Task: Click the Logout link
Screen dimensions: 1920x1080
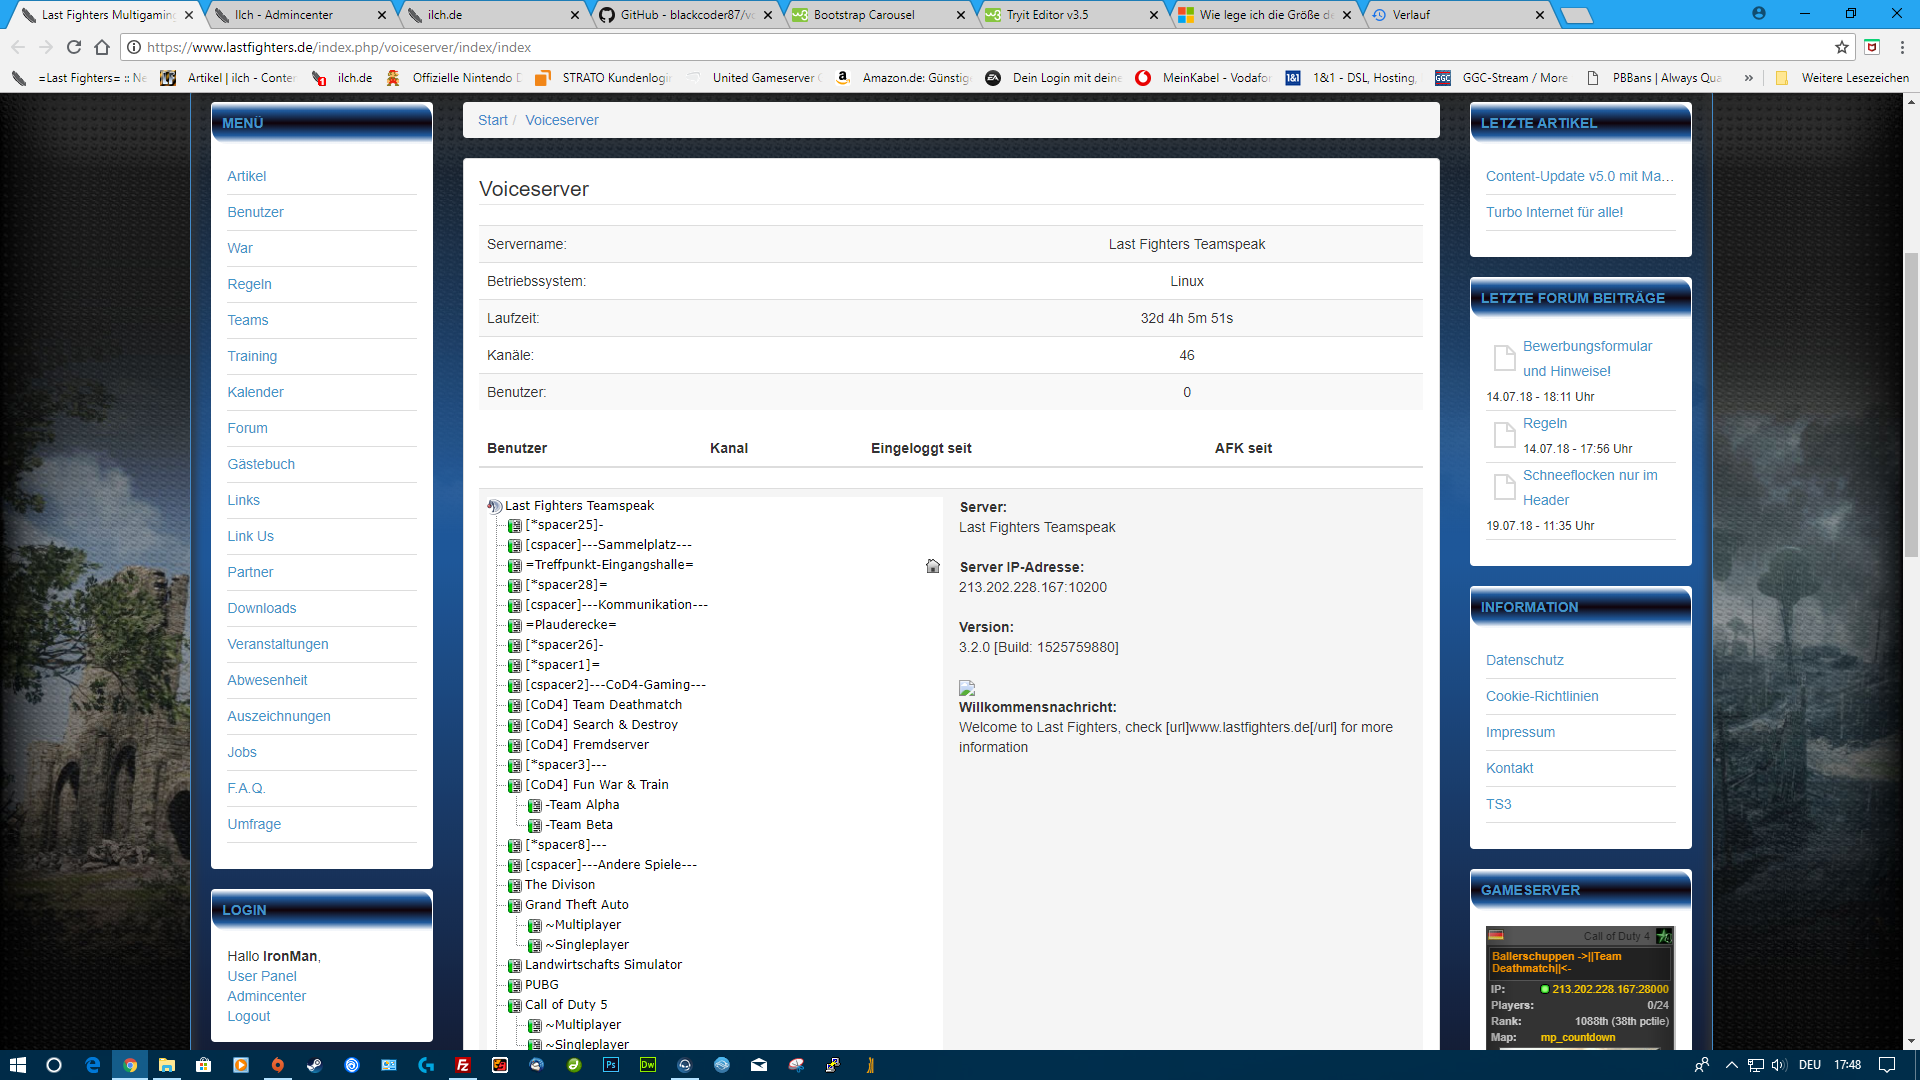Action: (x=248, y=1016)
